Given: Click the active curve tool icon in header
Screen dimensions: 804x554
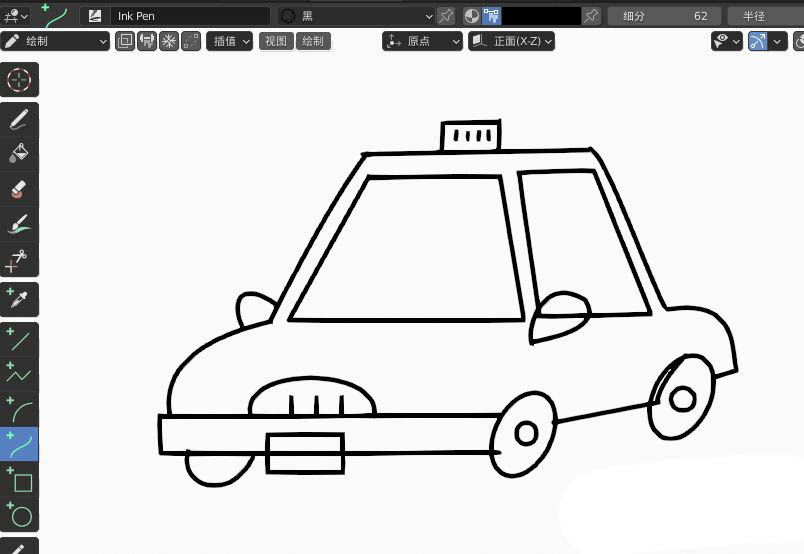Looking at the screenshot, I should pyautogui.click(x=55, y=15).
